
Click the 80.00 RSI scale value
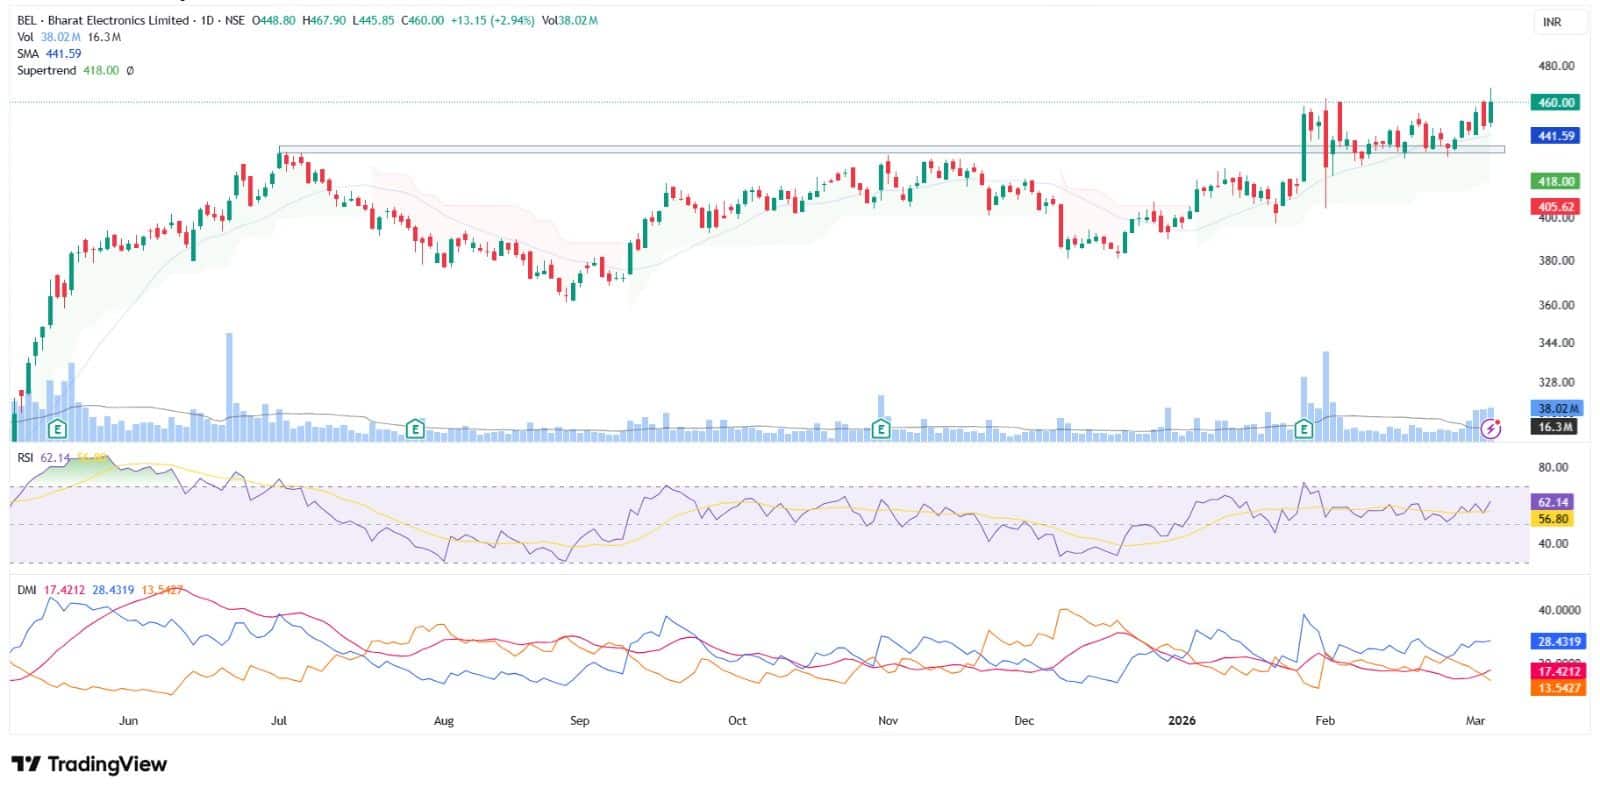(1553, 468)
